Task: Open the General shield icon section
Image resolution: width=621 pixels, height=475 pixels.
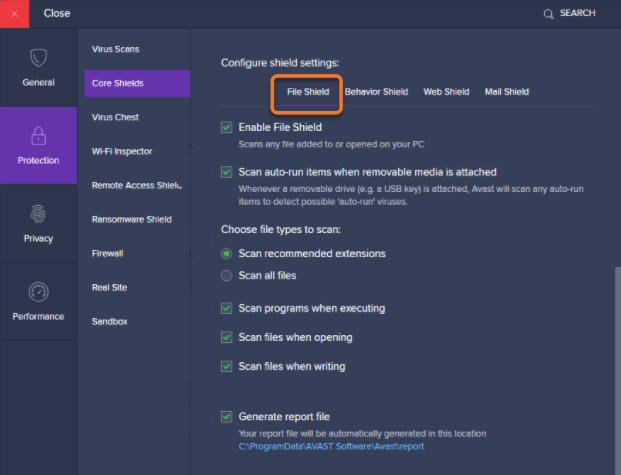Action: 38,58
